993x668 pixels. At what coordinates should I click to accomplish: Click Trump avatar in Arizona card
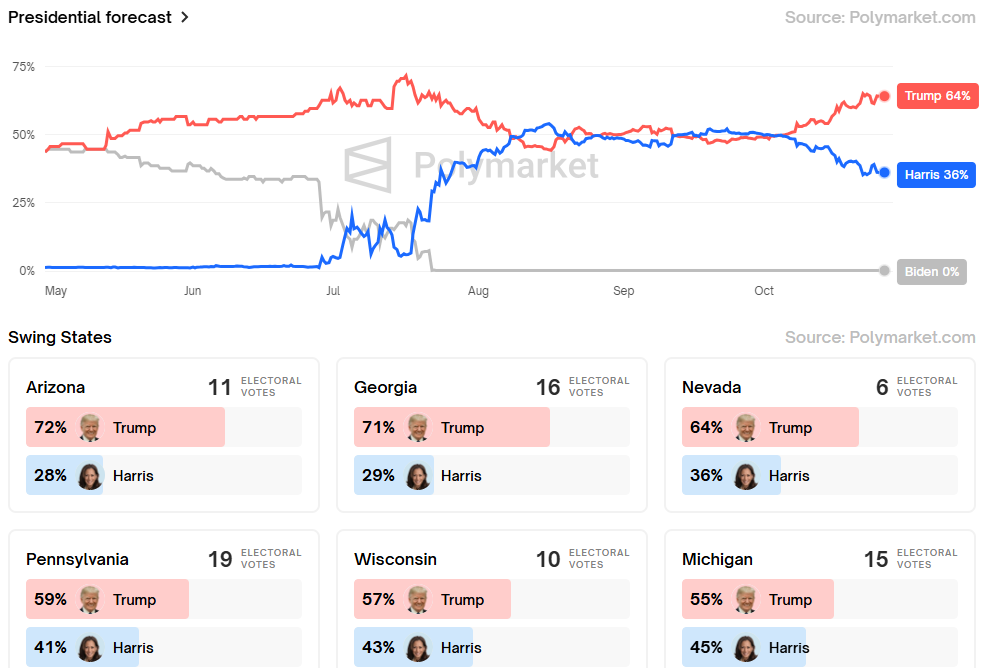(x=90, y=427)
